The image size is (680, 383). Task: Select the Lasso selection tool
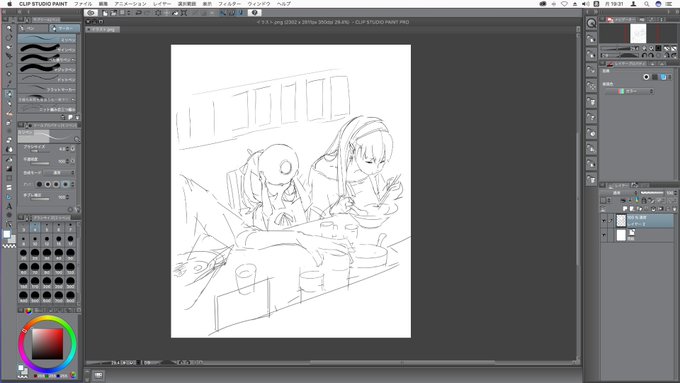(9, 65)
